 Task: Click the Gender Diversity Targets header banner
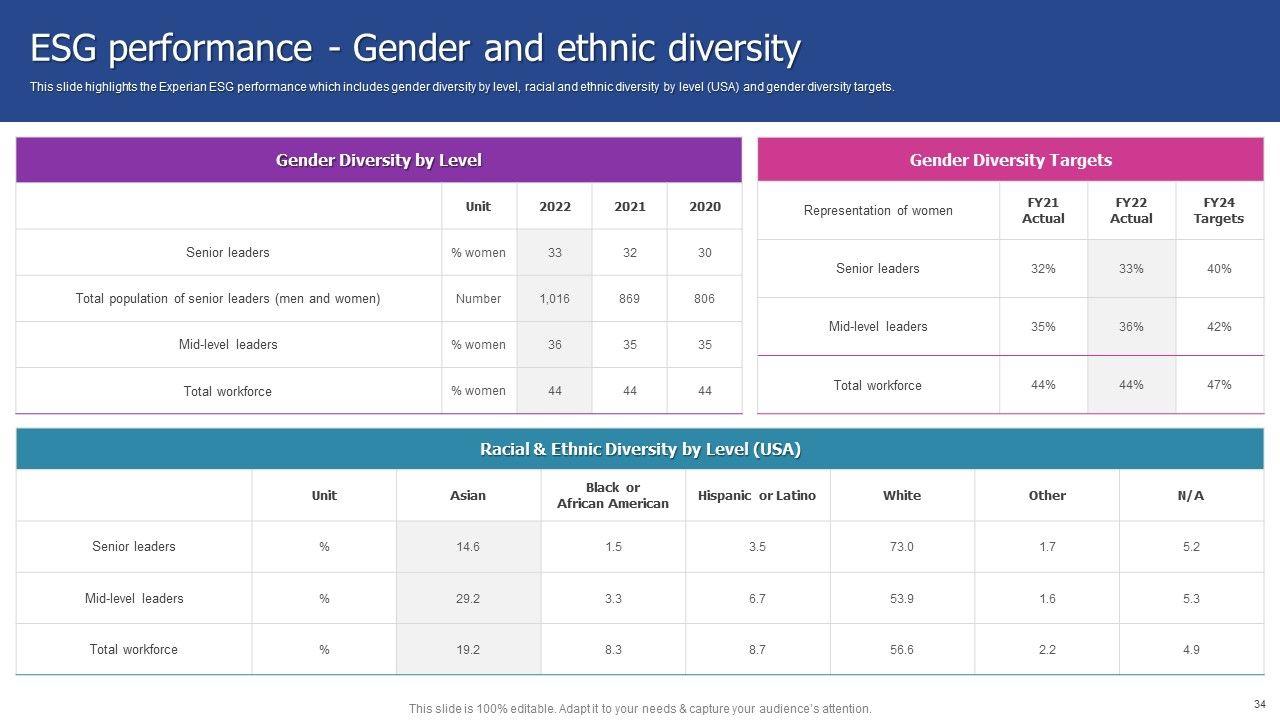(1010, 160)
